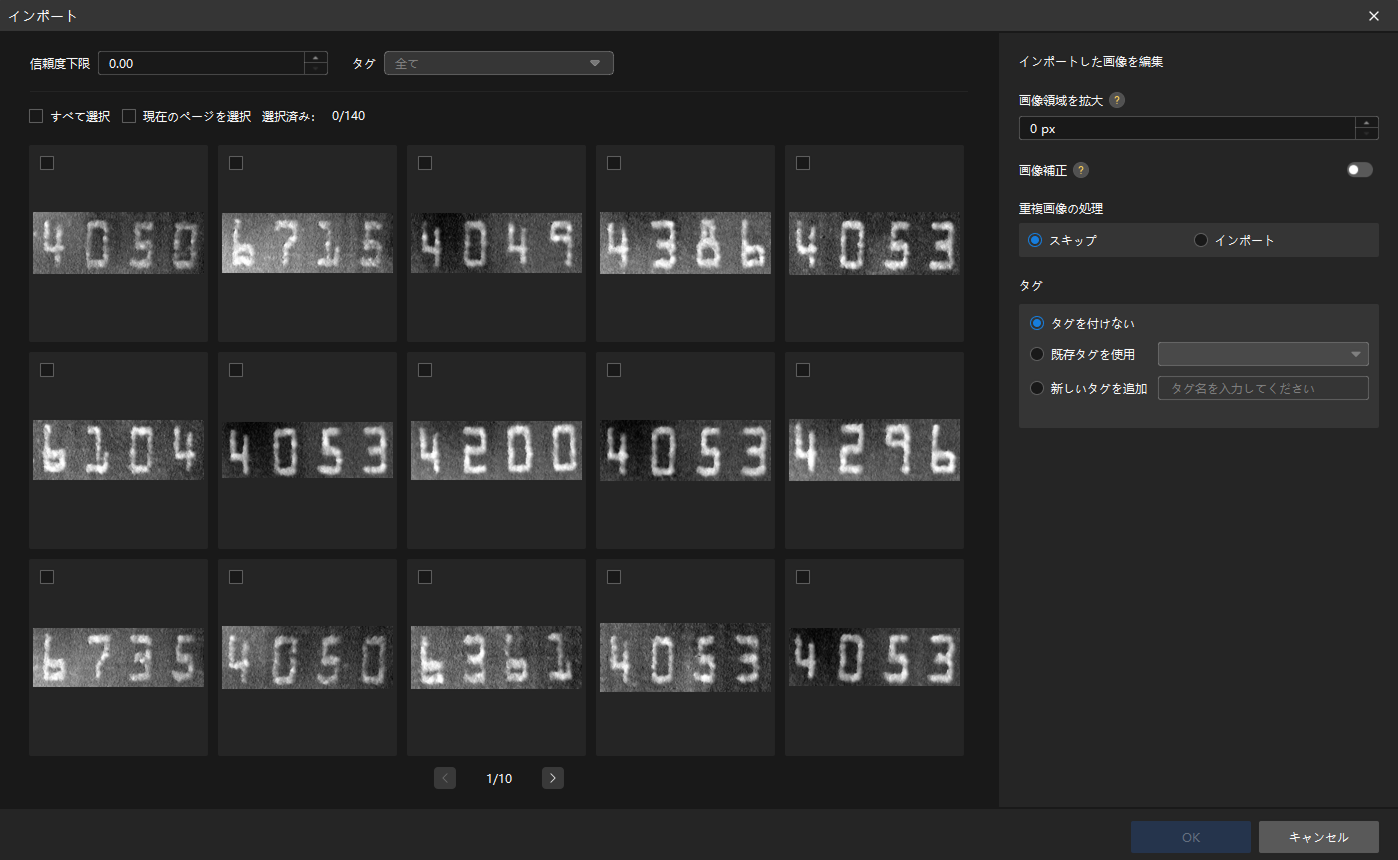Click the new tag name input field
This screenshot has width=1398, height=860.
(1263, 388)
